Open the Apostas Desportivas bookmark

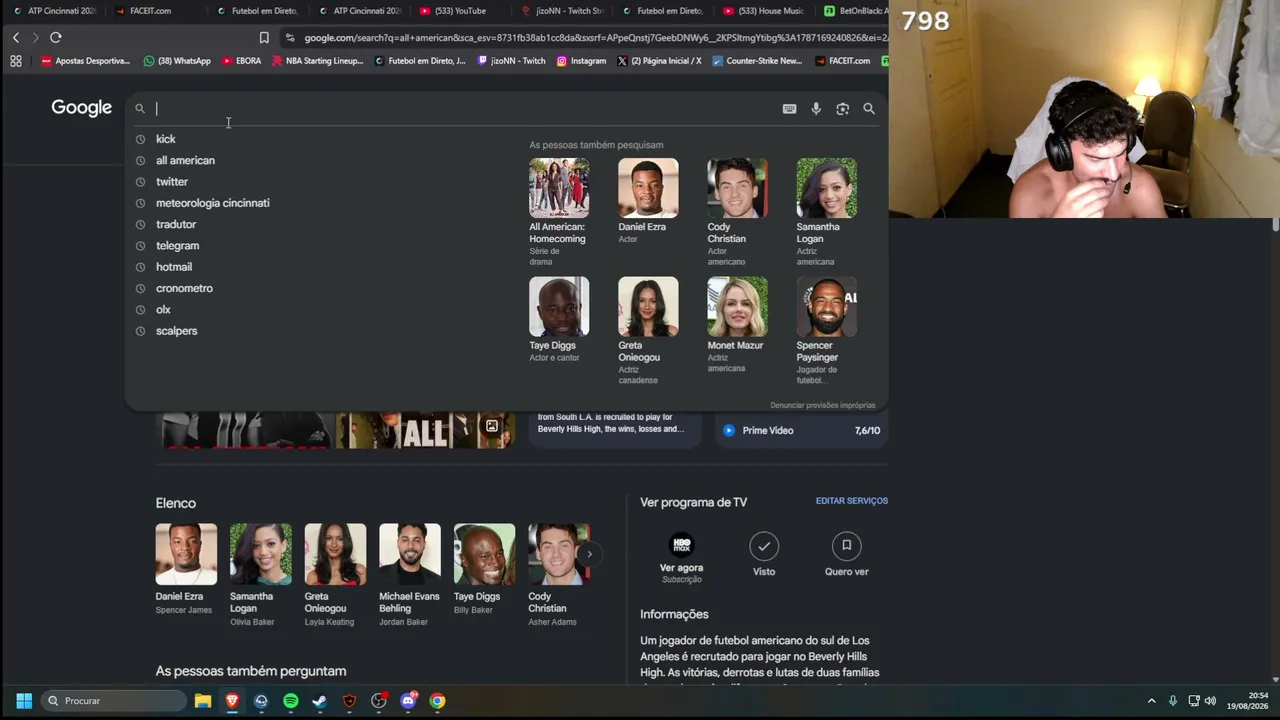click(85, 61)
